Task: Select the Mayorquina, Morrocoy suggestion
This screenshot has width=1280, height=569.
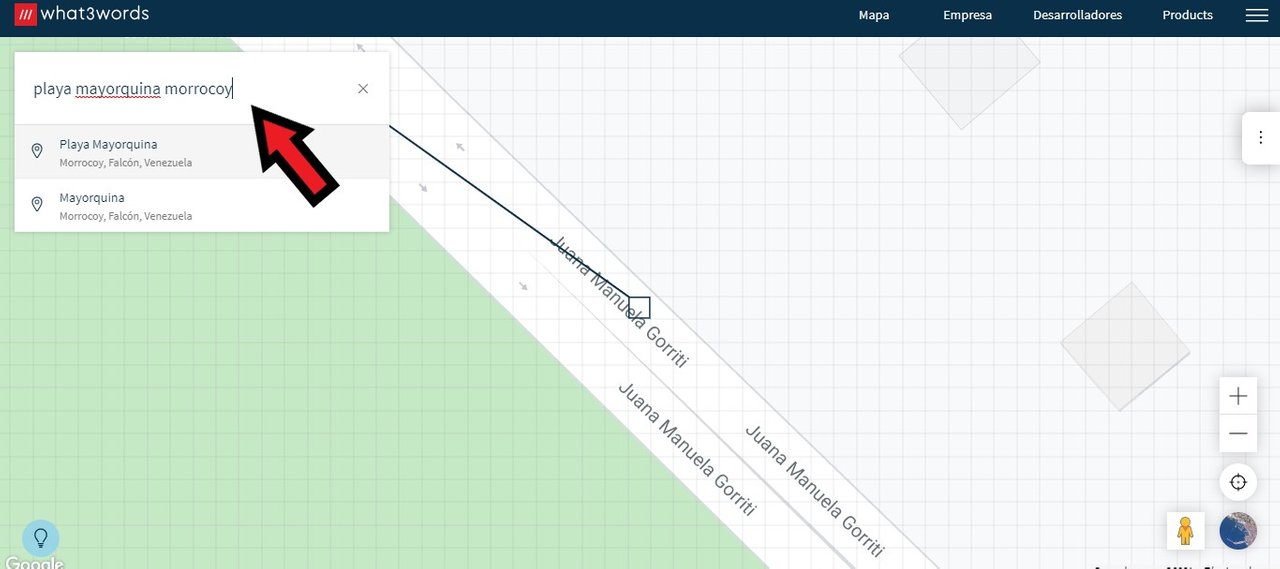Action: pos(202,205)
